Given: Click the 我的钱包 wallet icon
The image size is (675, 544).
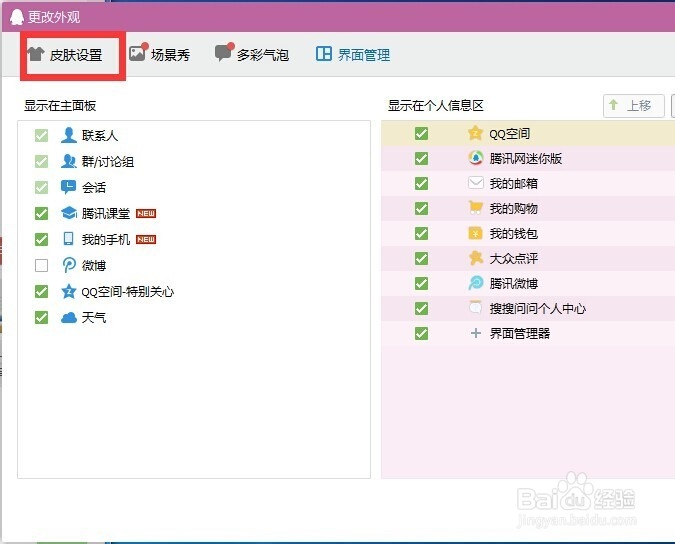Looking at the screenshot, I should pyautogui.click(x=476, y=233).
